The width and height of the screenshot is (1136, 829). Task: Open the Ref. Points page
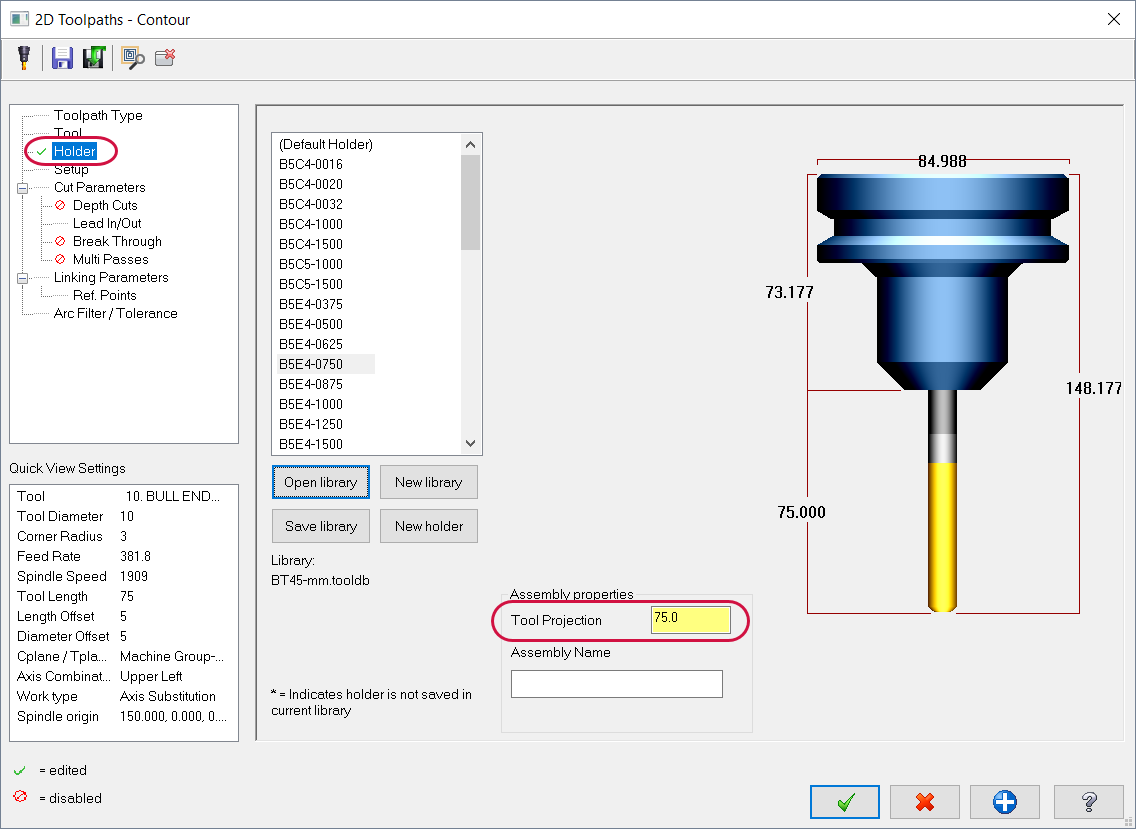pos(104,295)
